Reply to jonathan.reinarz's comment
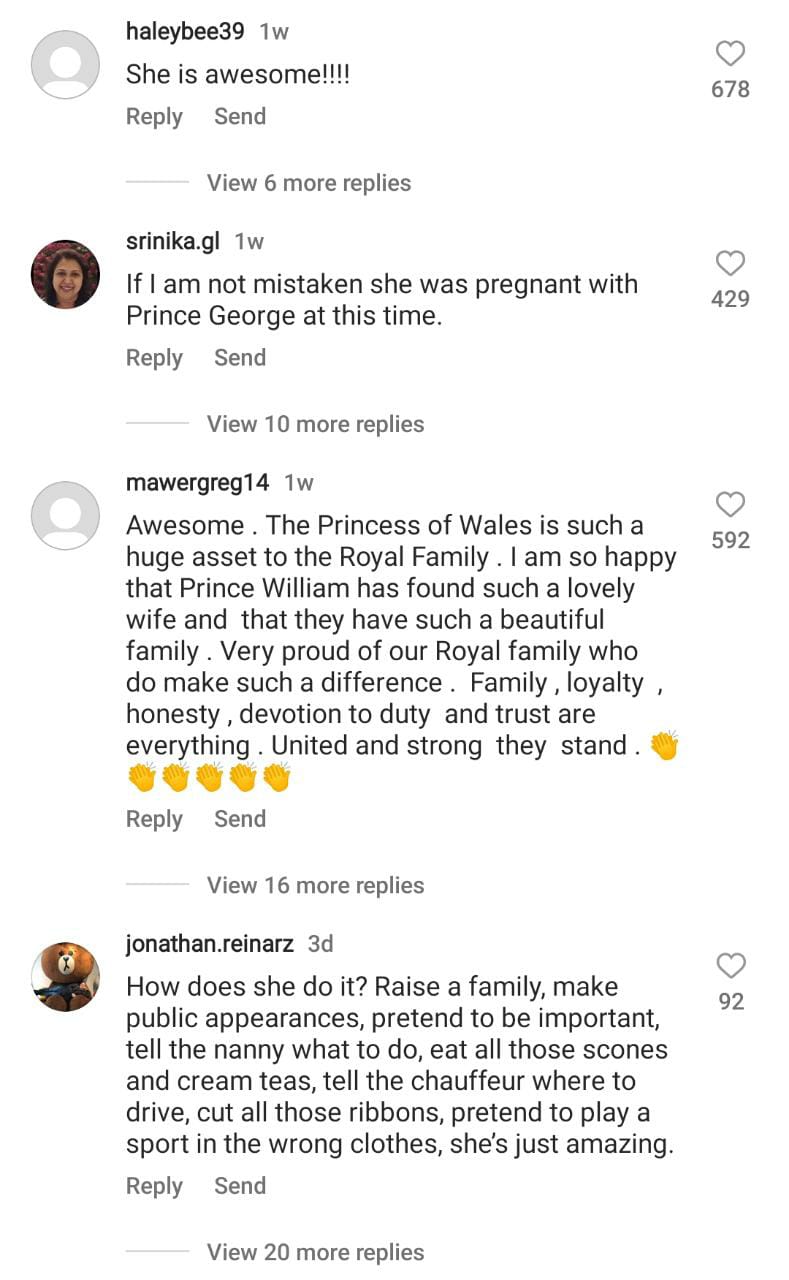 pos(154,1186)
